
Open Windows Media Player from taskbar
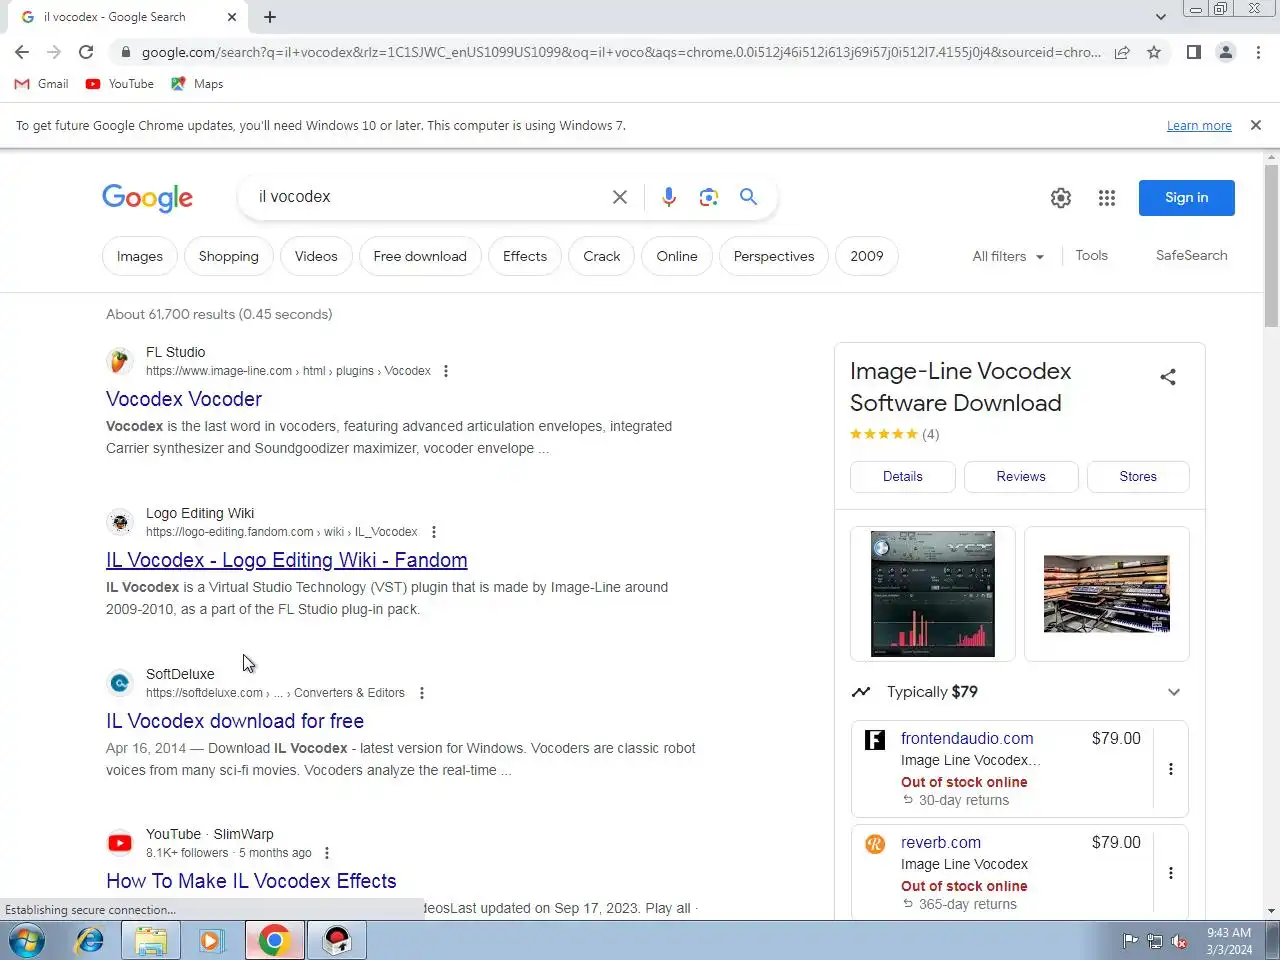click(x=211, y=941)
